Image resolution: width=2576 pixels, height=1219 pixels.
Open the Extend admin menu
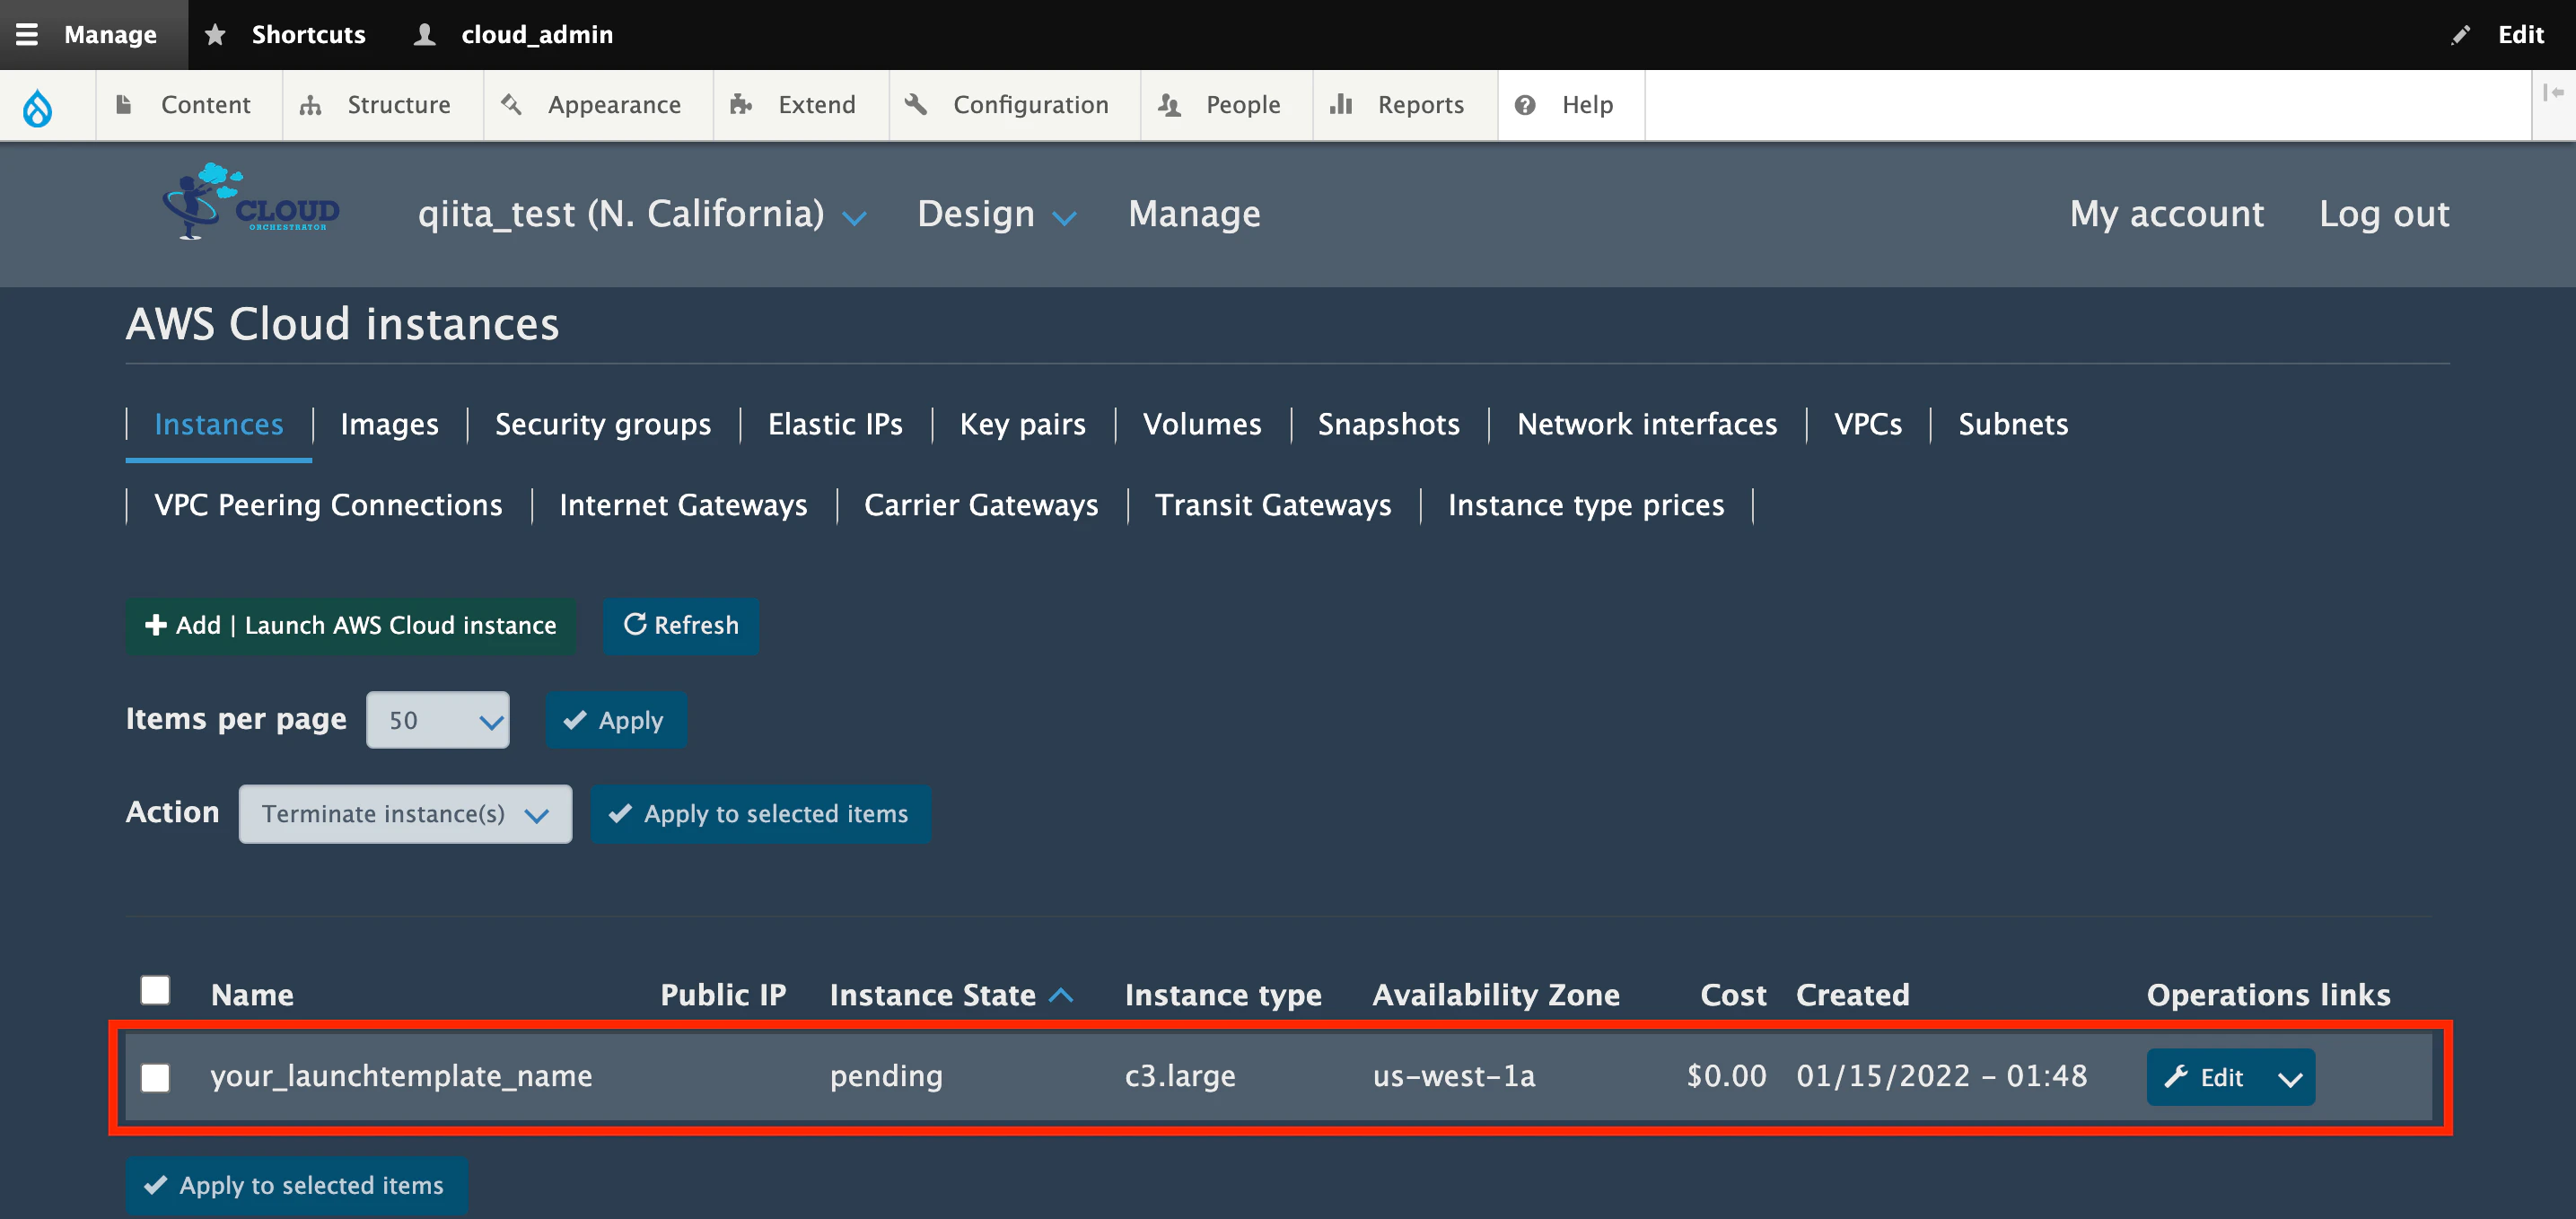coord(800,105)
